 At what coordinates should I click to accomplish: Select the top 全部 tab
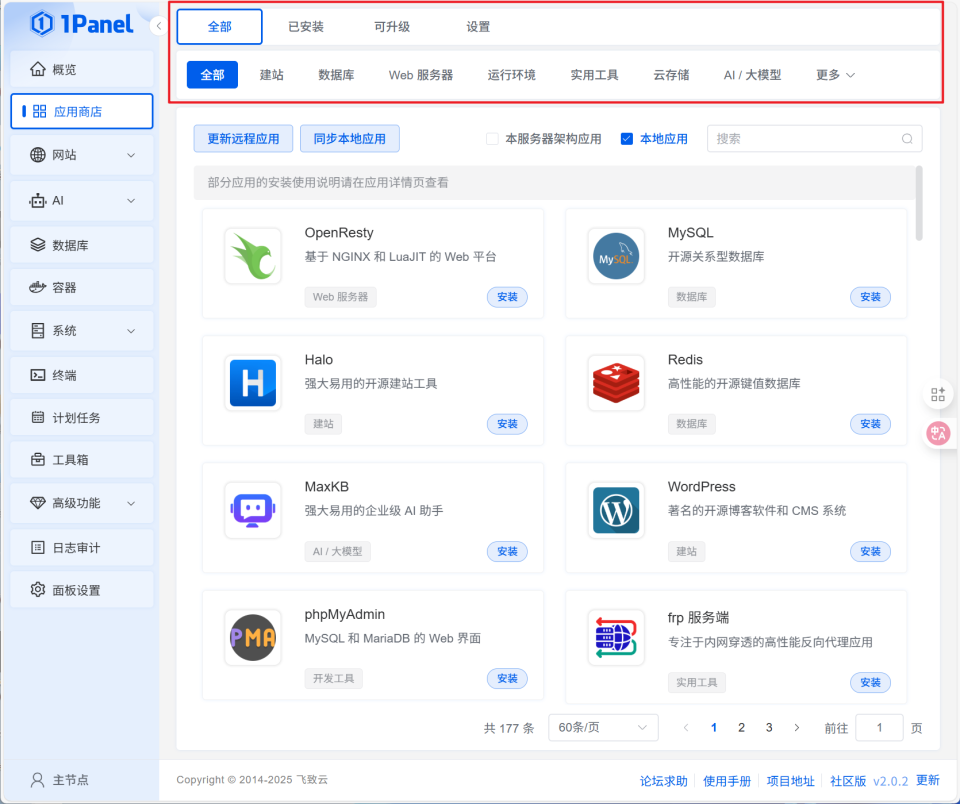point(220,26)
